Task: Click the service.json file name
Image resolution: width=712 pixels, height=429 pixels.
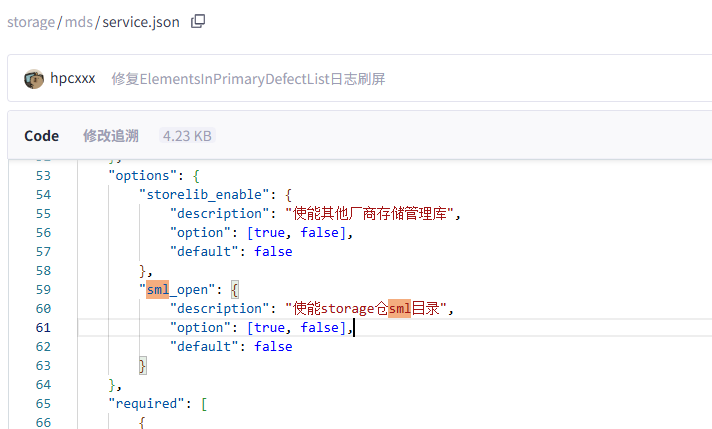Action: tap(141, 22)
